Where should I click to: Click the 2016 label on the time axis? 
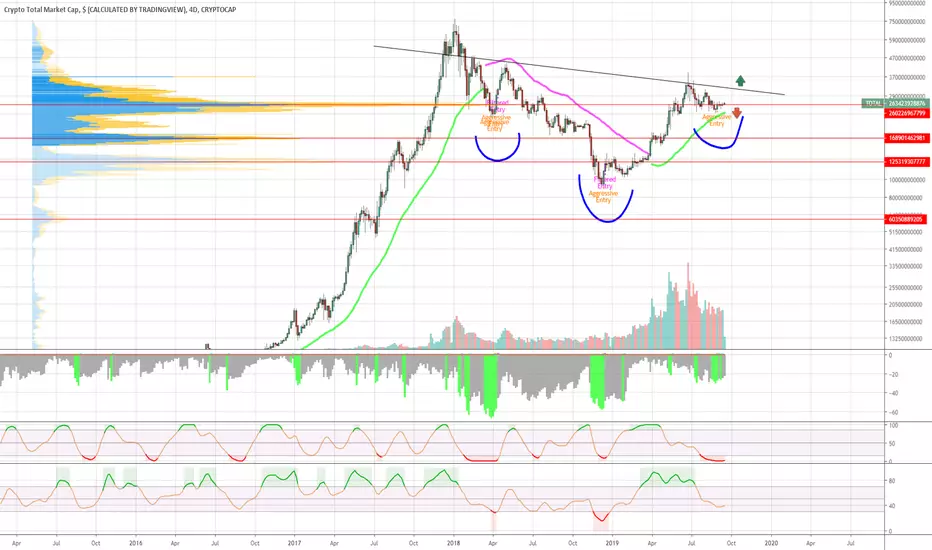point(136,543)
